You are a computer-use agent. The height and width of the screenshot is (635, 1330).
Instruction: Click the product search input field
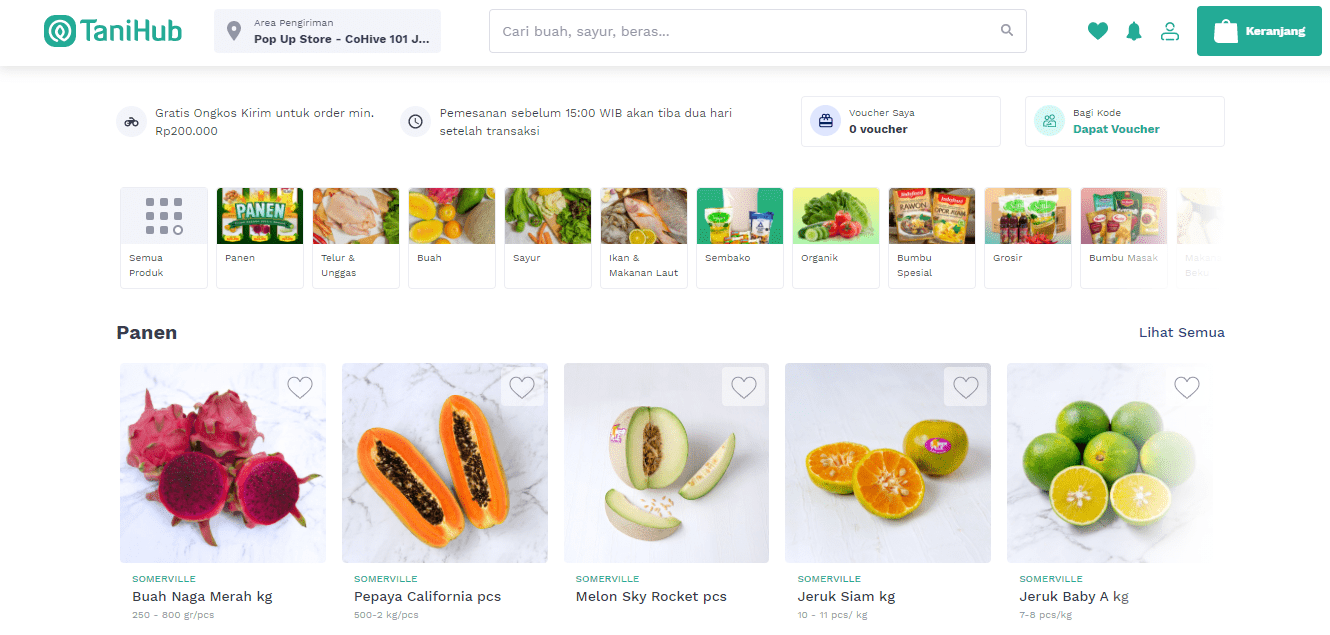745,31
